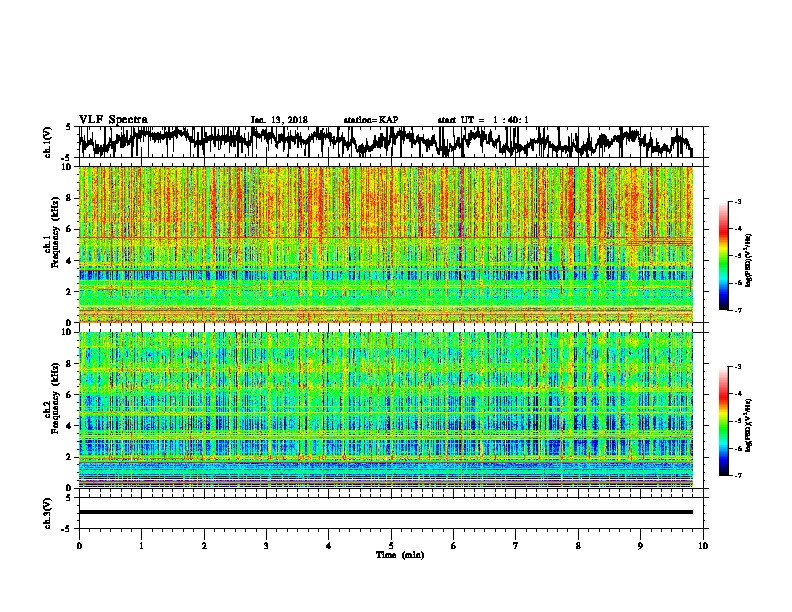Click time axis tick label "9"

point(640,546)
